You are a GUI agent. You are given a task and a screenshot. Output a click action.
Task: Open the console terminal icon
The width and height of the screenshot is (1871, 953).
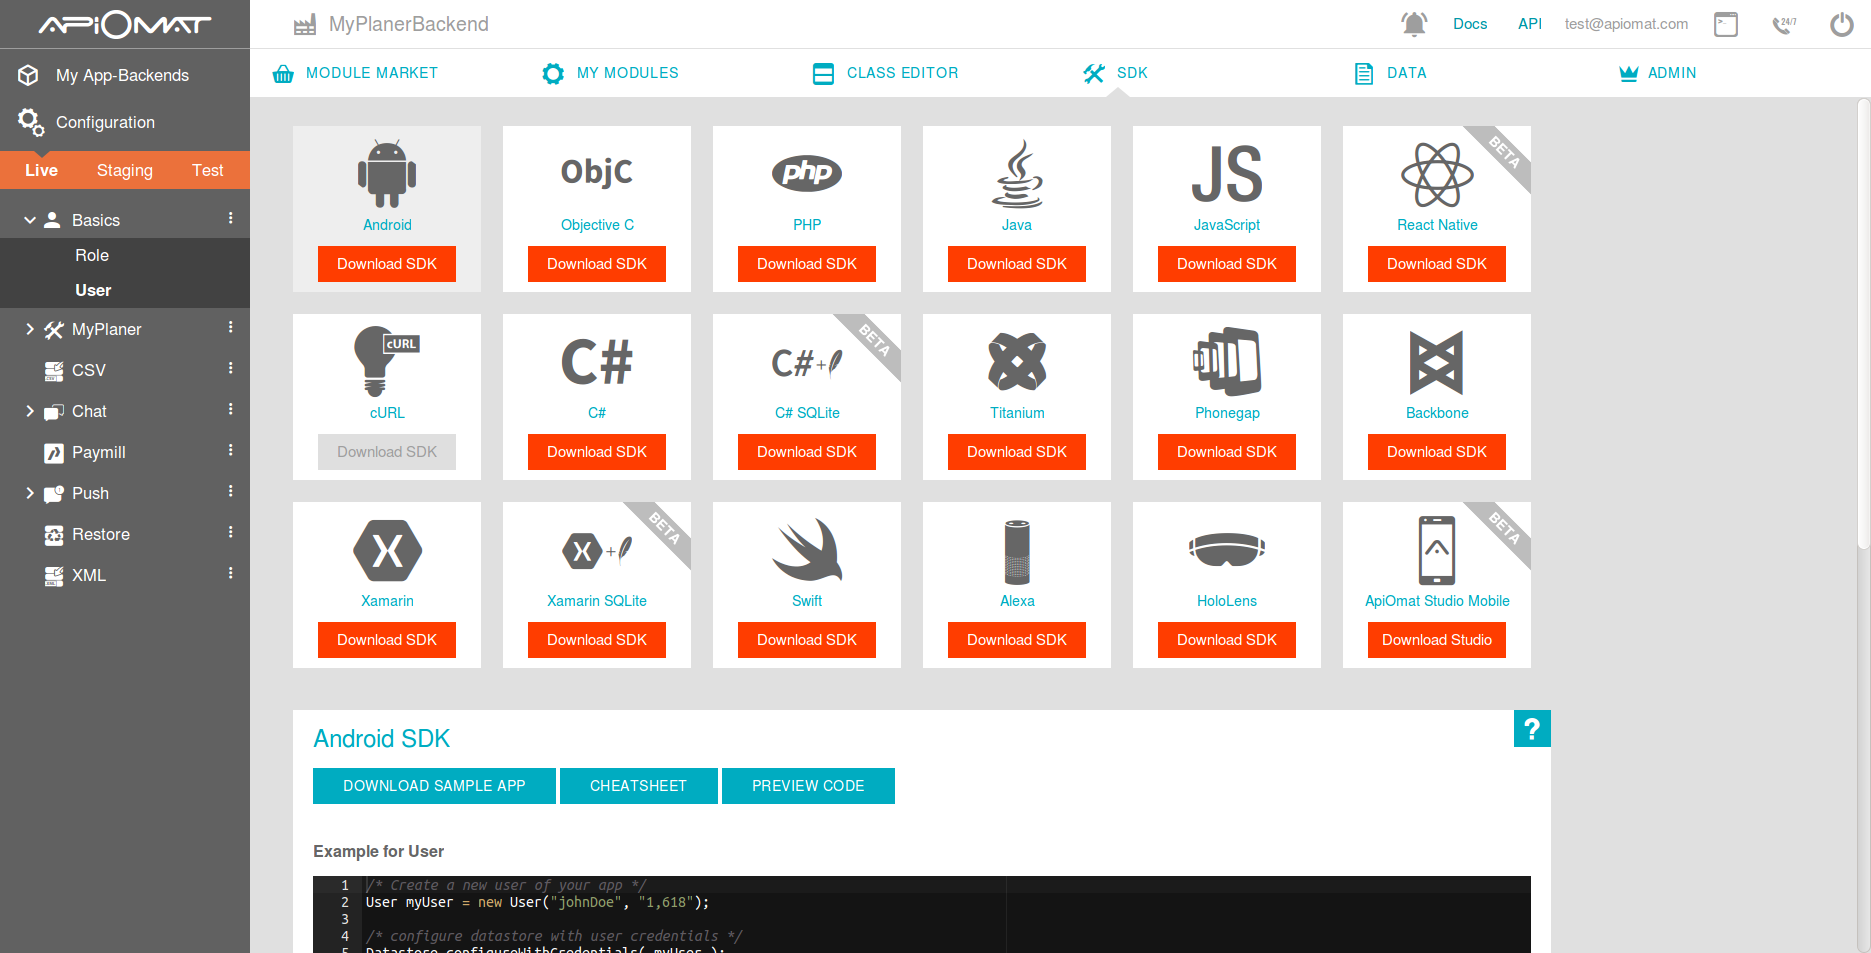1726,24
